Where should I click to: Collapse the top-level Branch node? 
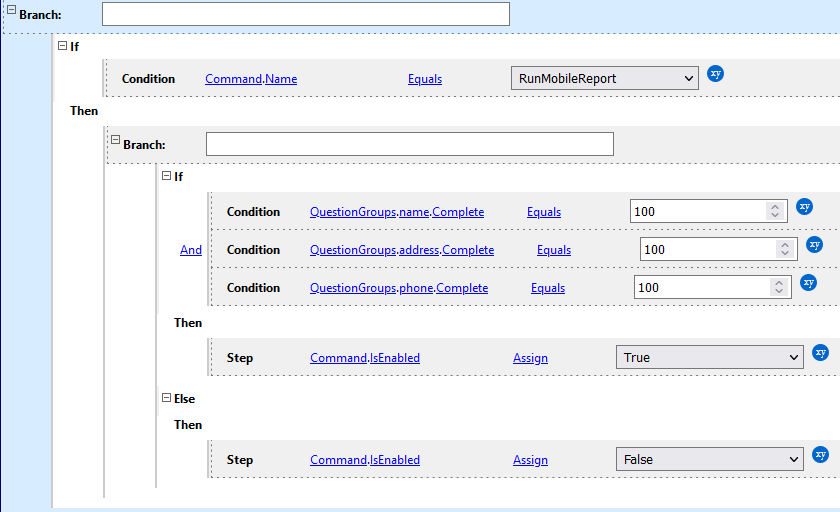tap(12, 11)
